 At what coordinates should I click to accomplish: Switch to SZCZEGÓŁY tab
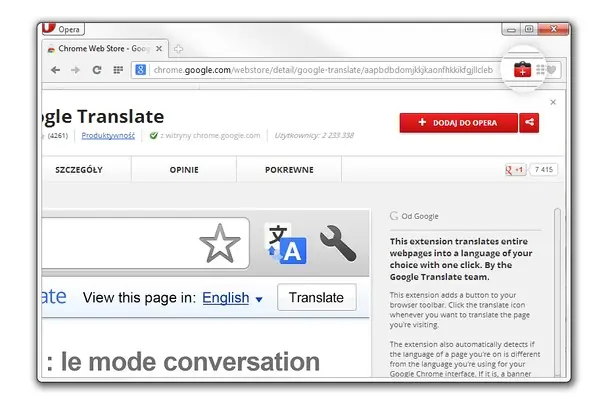tap(79, 170)
